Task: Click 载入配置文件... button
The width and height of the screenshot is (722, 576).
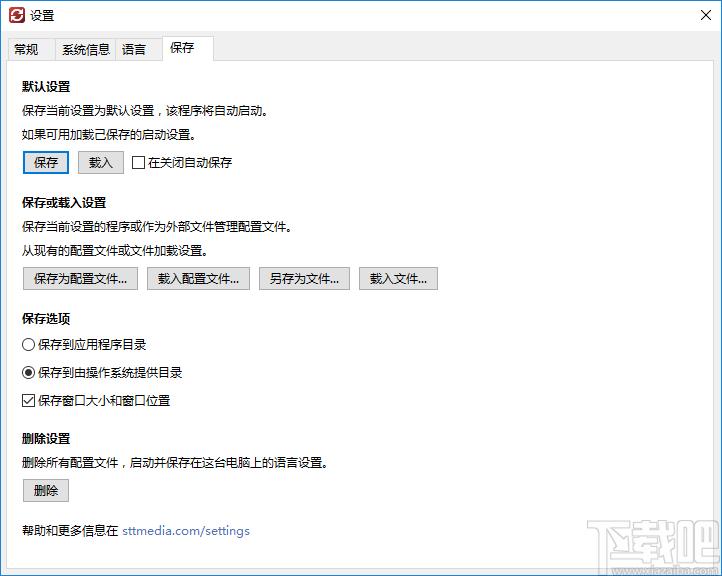Action: click(x=198, y=279)
